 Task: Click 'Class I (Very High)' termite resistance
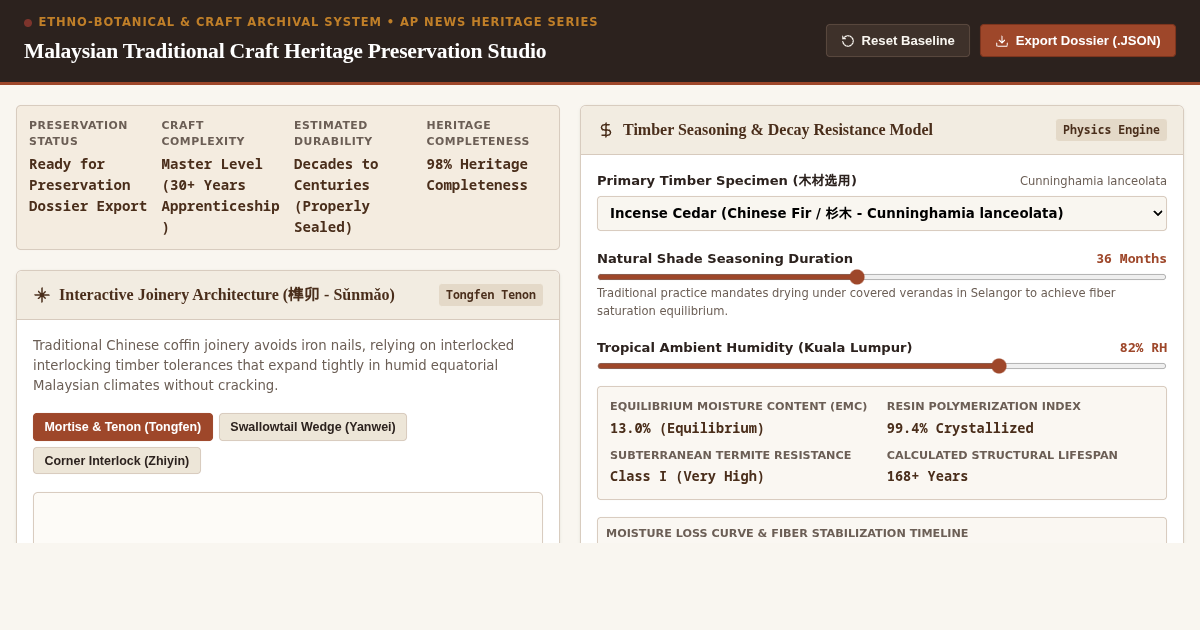[x=687, y=476]
